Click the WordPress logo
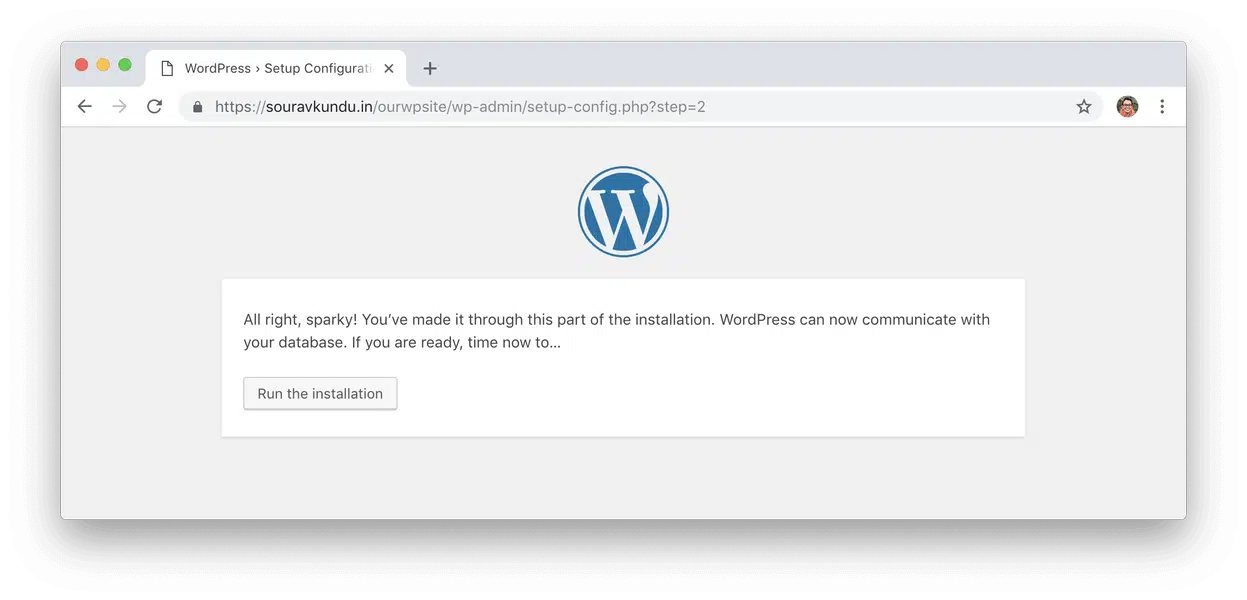The image size is (1247, 600). tap(623, 212)
